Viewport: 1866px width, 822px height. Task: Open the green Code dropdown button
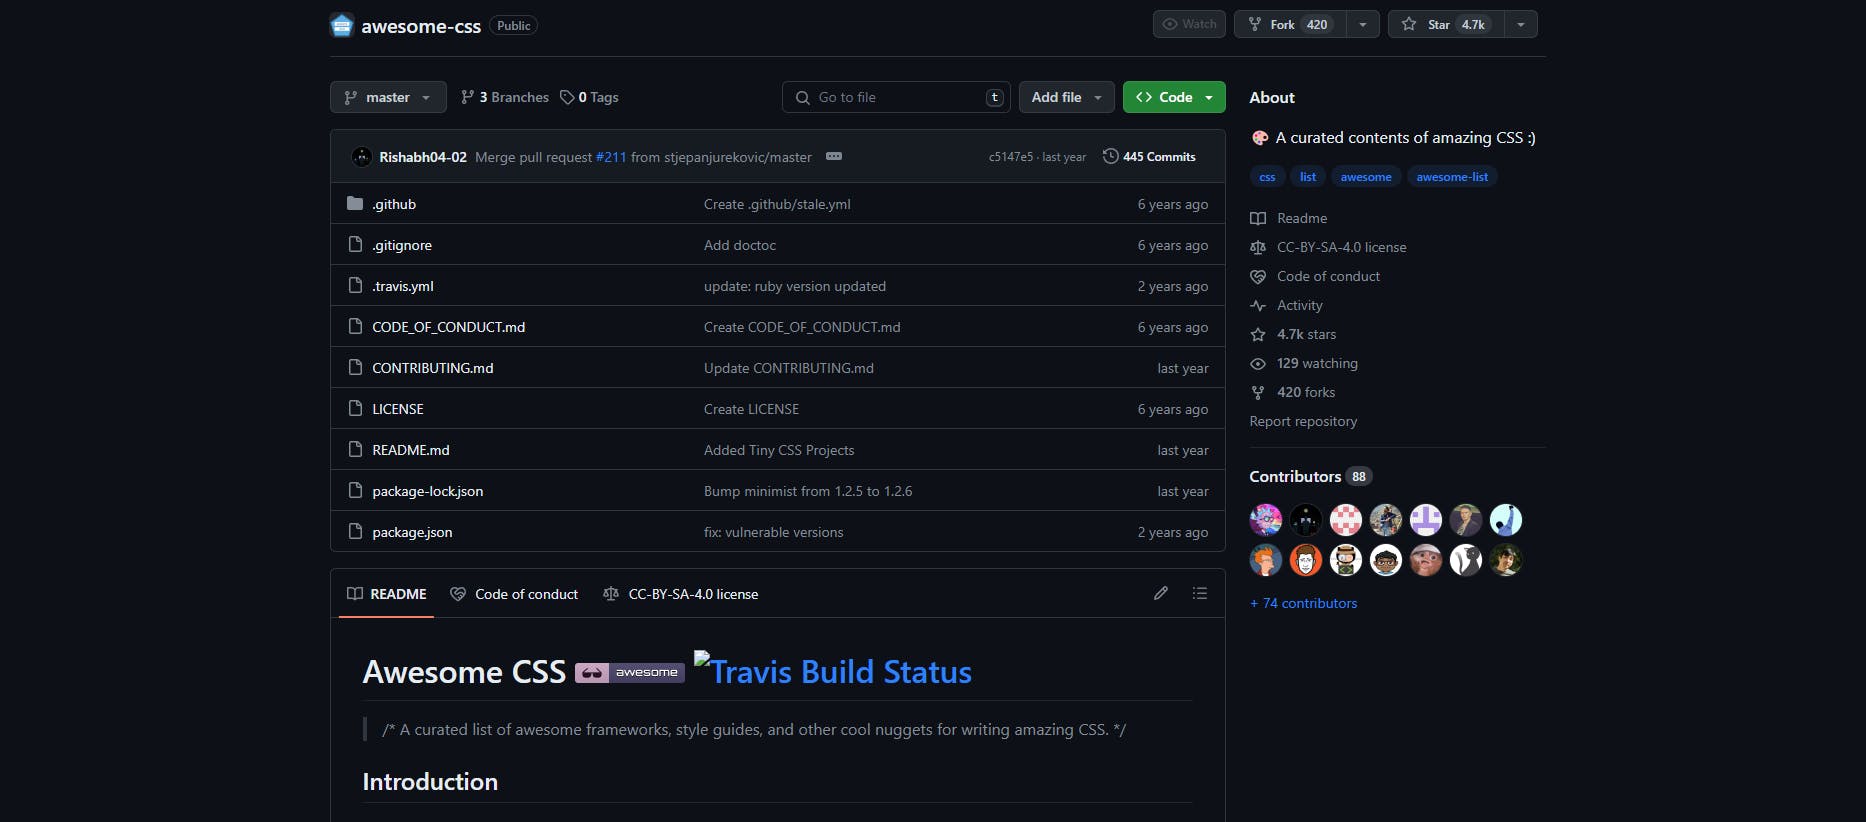(1174, 97)
